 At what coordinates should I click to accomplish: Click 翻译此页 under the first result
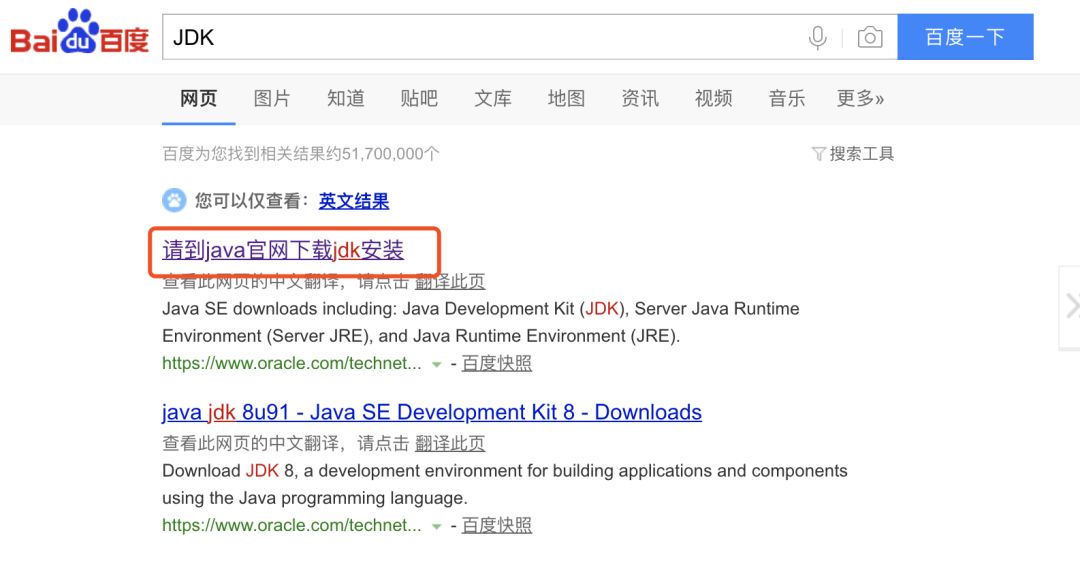[450, 281]
